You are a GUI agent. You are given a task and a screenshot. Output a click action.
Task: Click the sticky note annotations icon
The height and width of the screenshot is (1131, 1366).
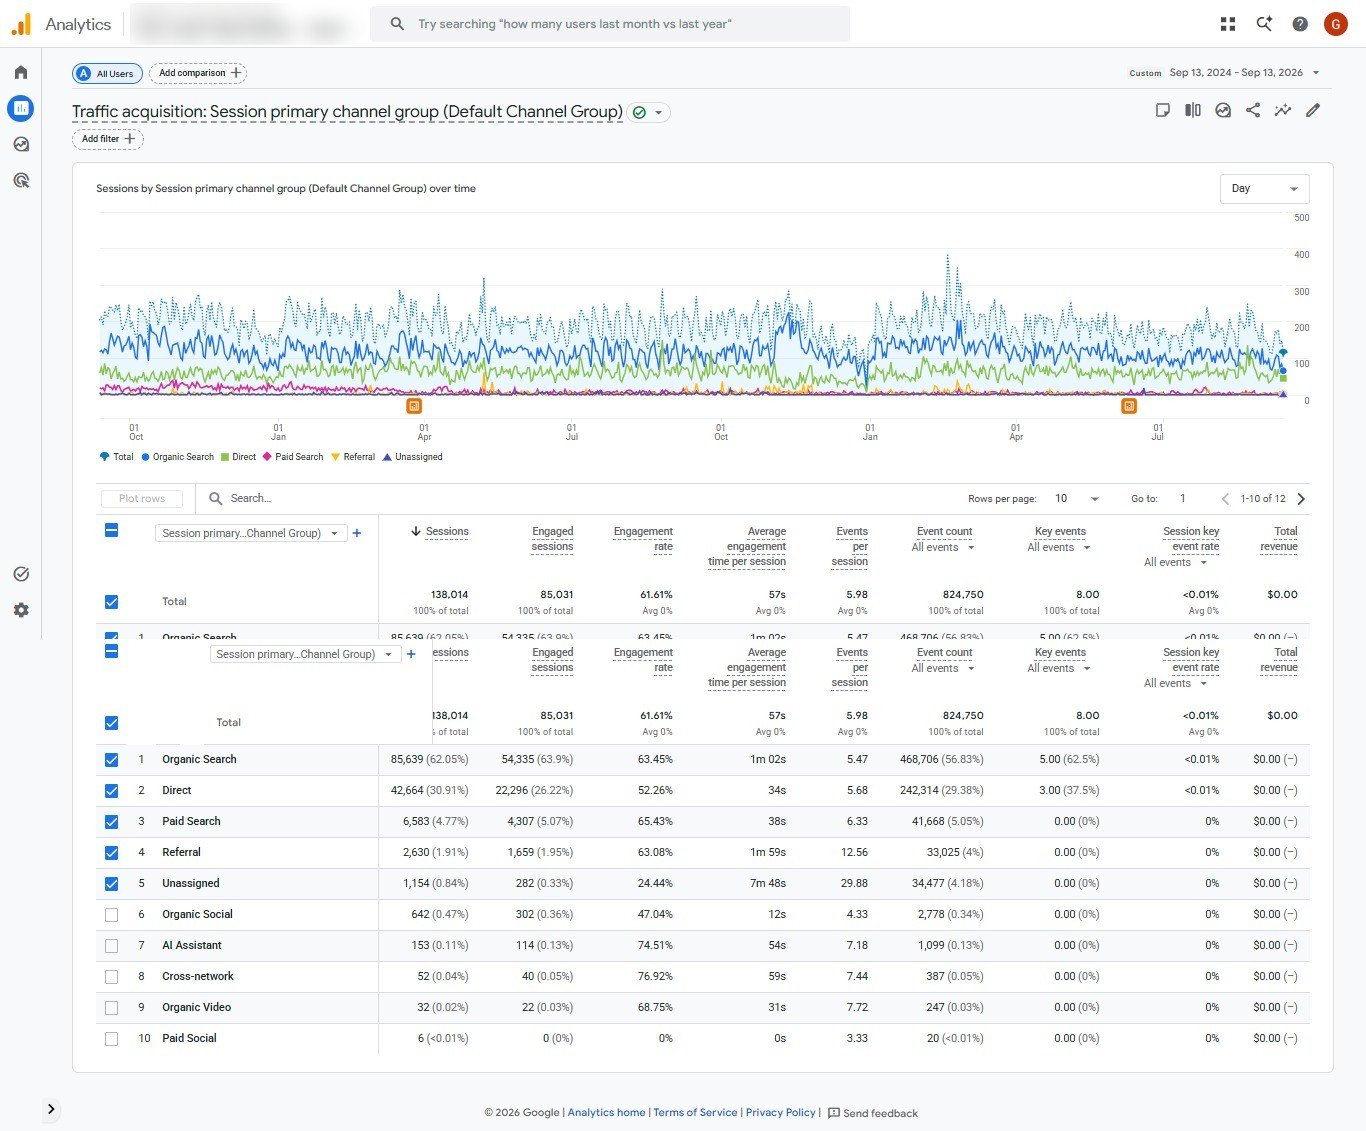[1163, 110]
